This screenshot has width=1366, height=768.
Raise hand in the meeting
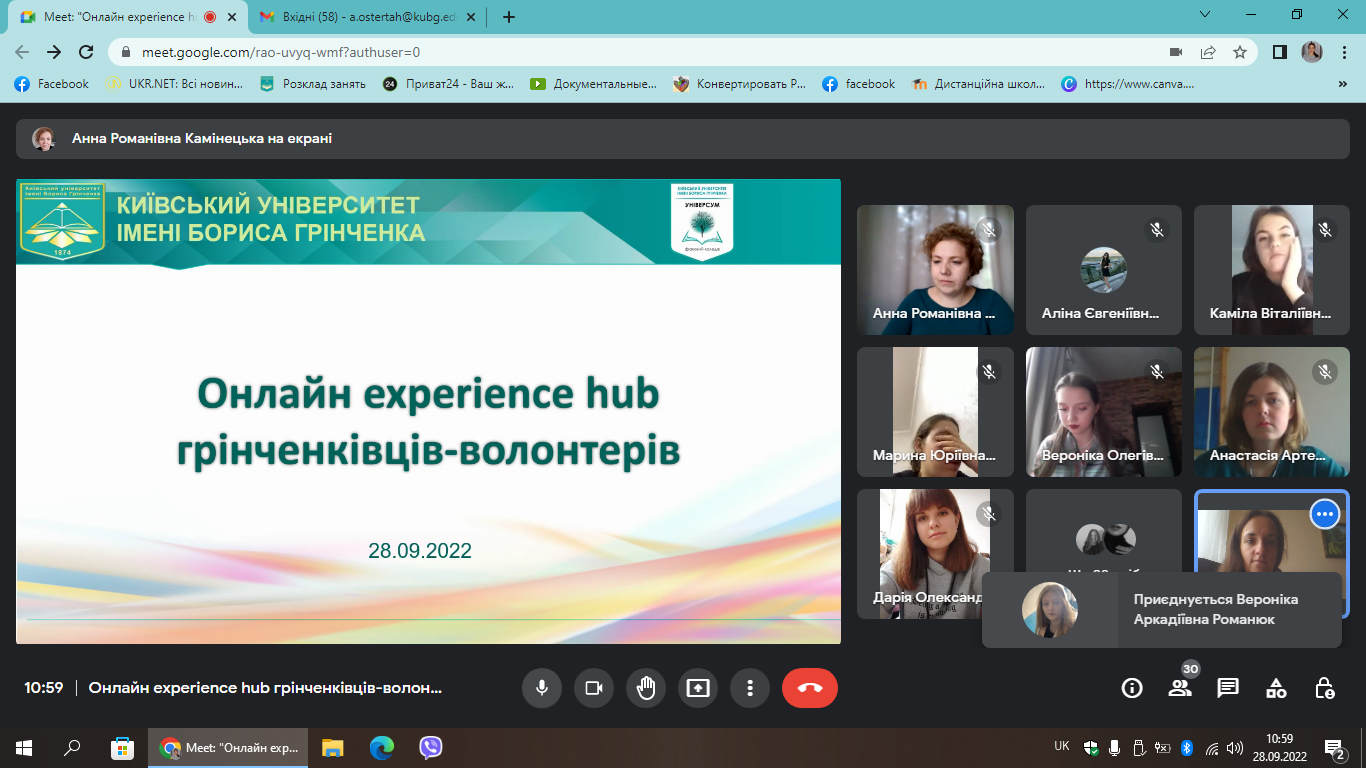645,688
